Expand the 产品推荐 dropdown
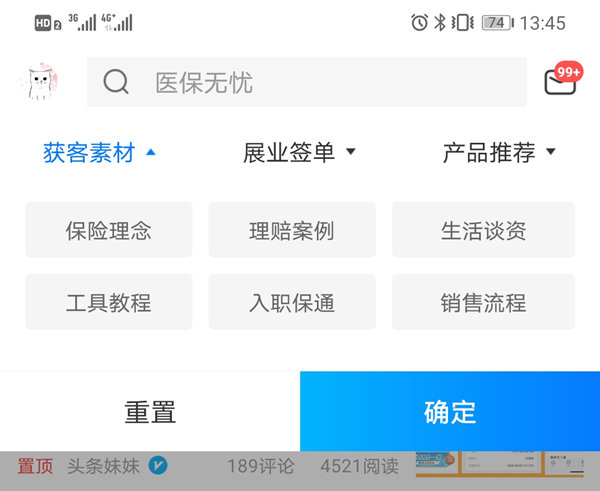Viewport: 600px width, 491px height. coord(498,153)
